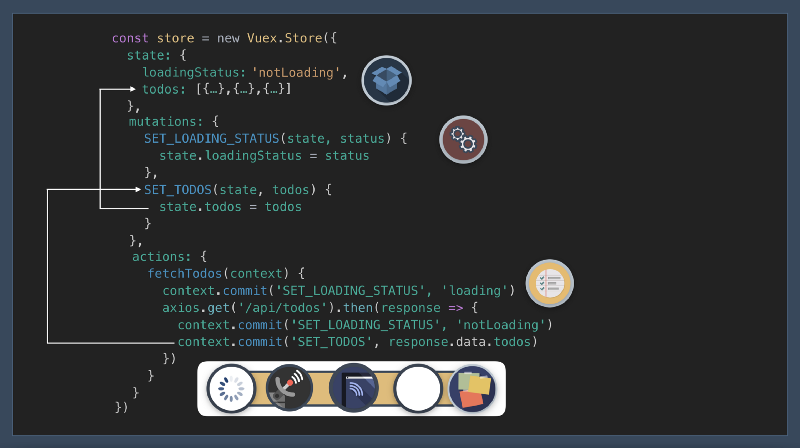
Task: Click the checklist actions icon
Action: [550, 283]
